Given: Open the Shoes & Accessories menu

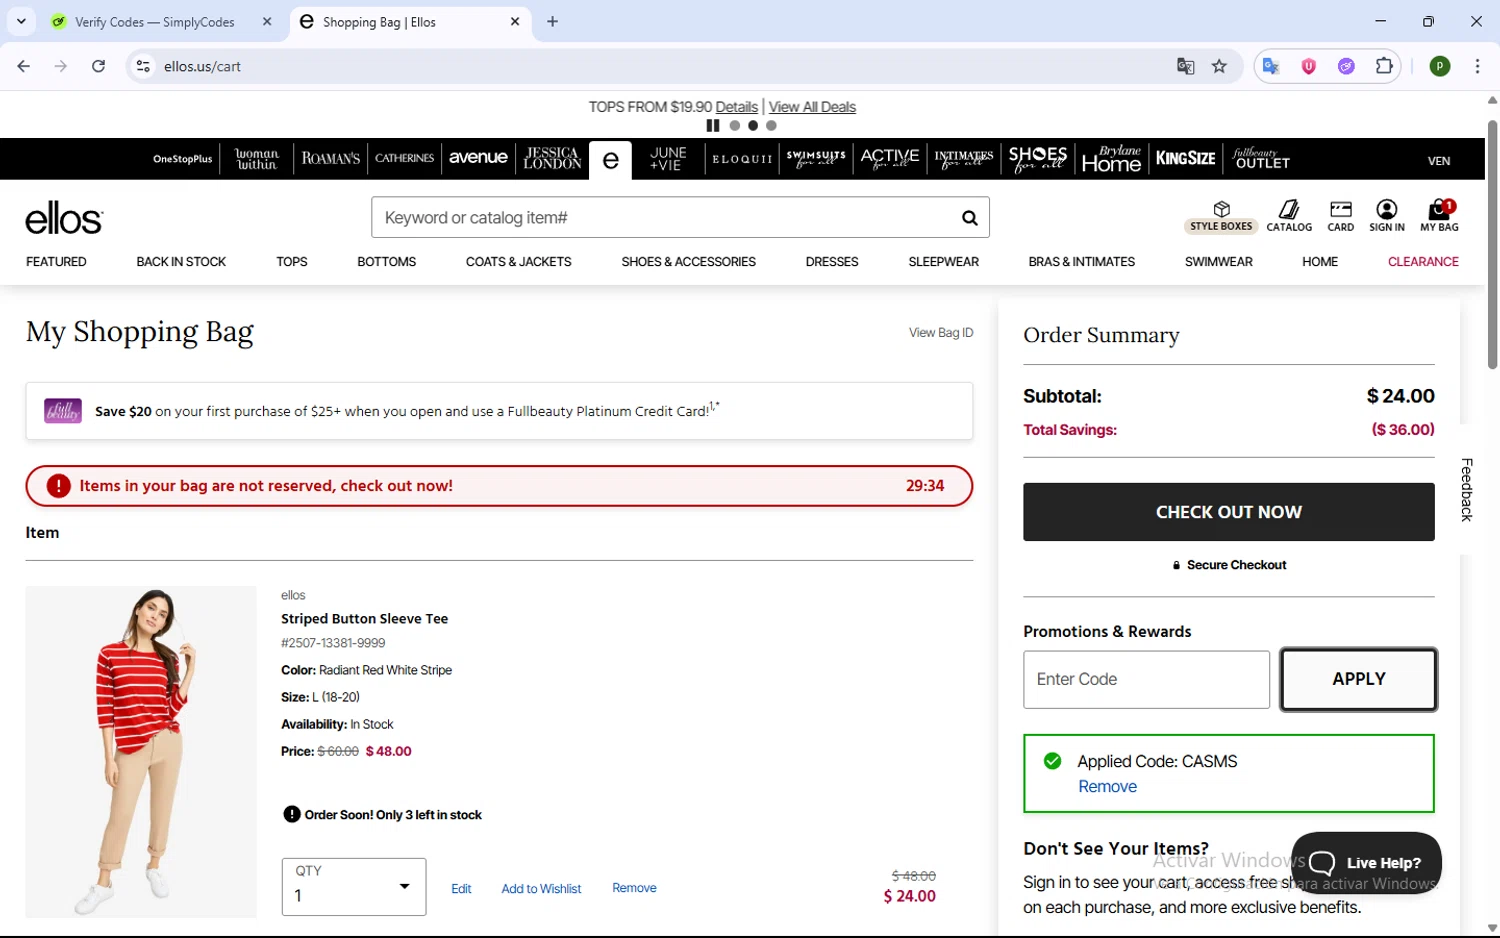Looking at the screenshot, I should coord(688,262).
